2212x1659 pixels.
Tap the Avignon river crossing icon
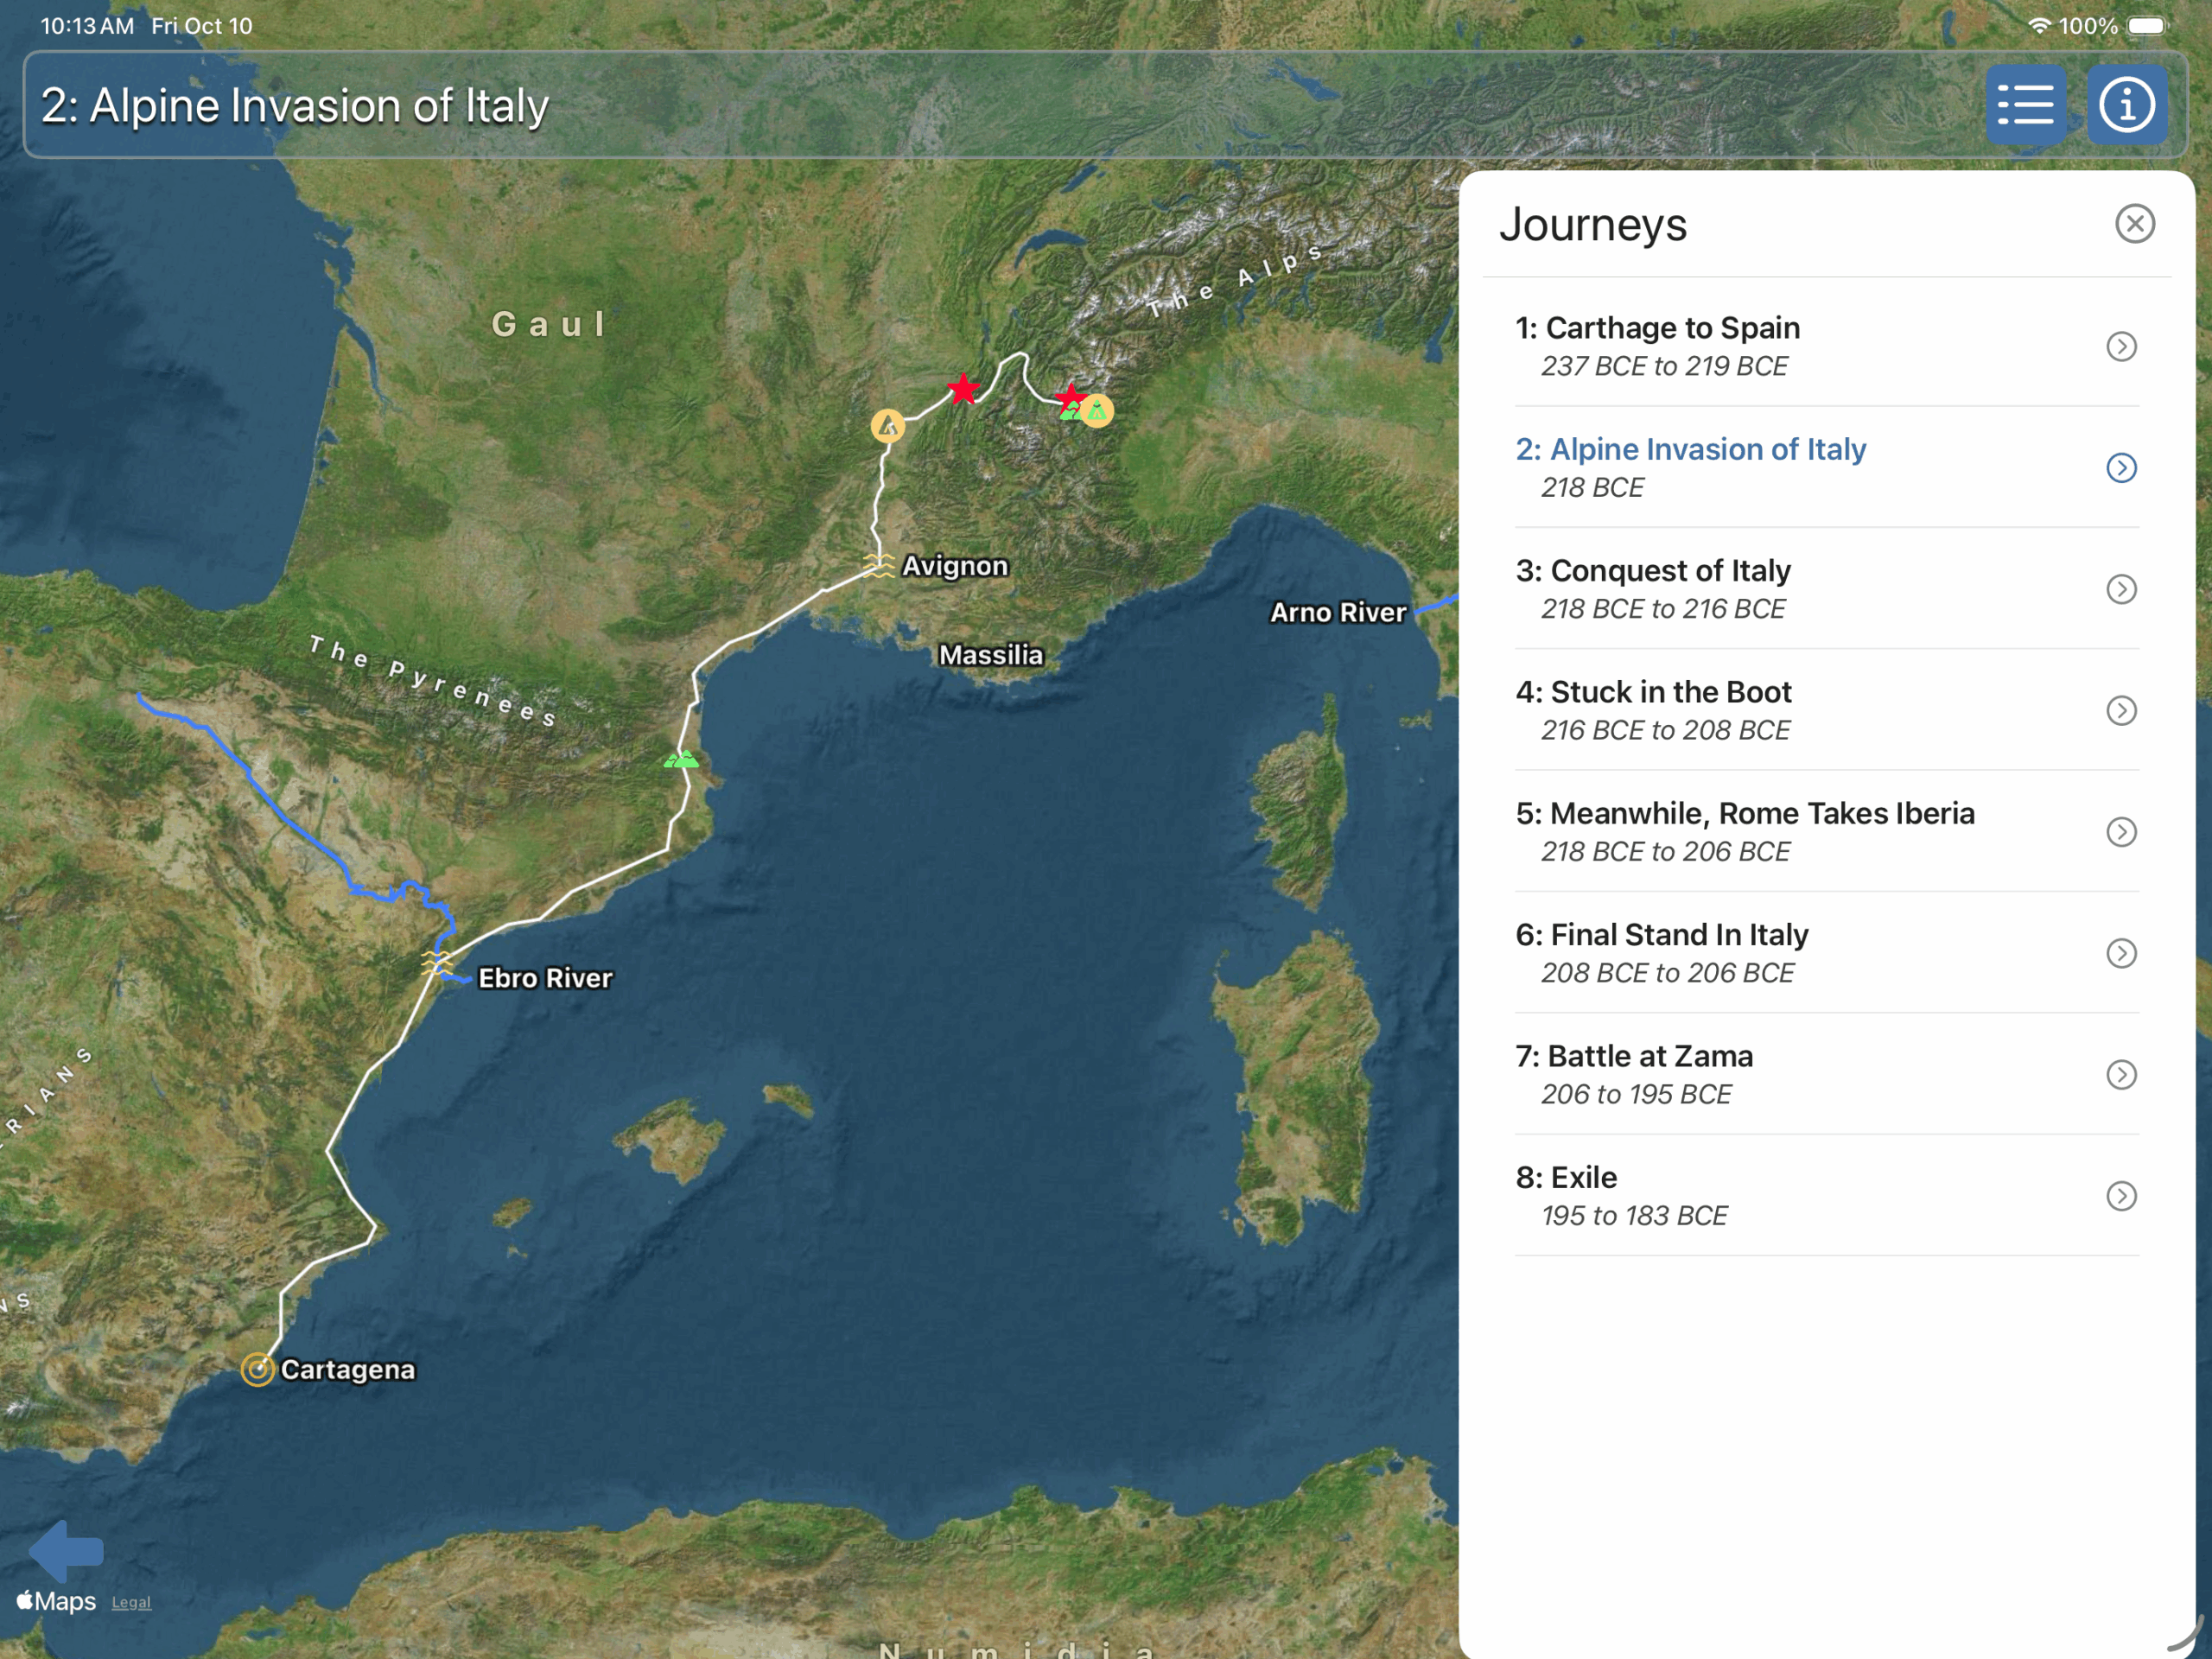click(878, 565)
